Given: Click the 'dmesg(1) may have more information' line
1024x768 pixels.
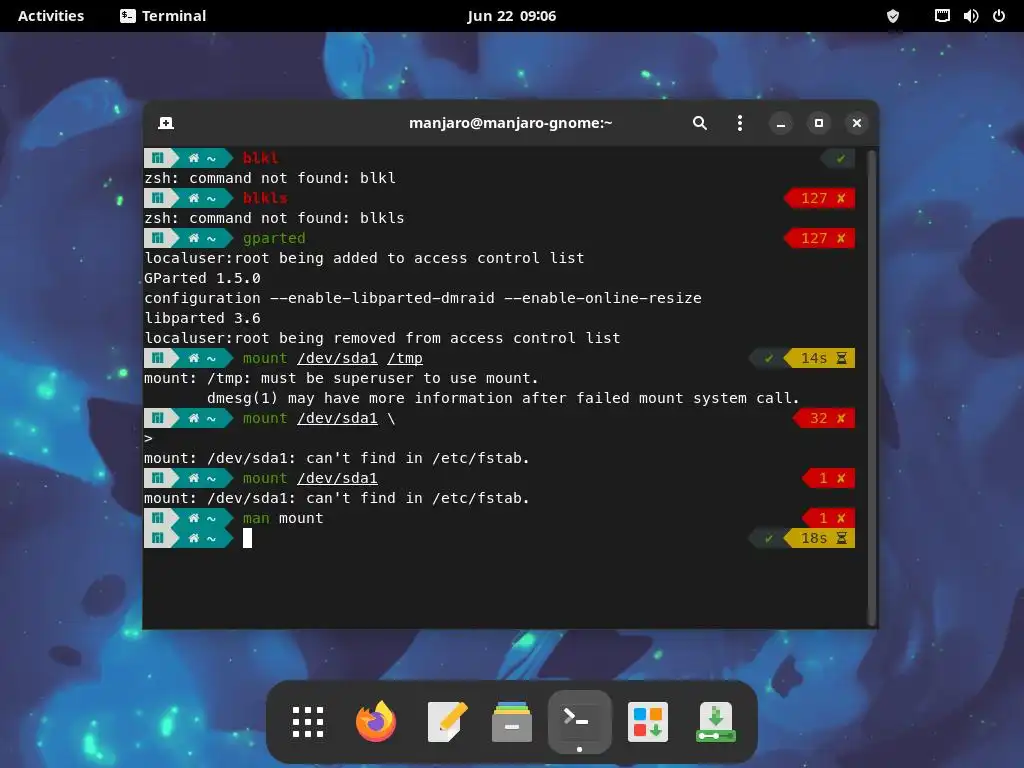Looking at the screenshot, I should pos(503,398).
